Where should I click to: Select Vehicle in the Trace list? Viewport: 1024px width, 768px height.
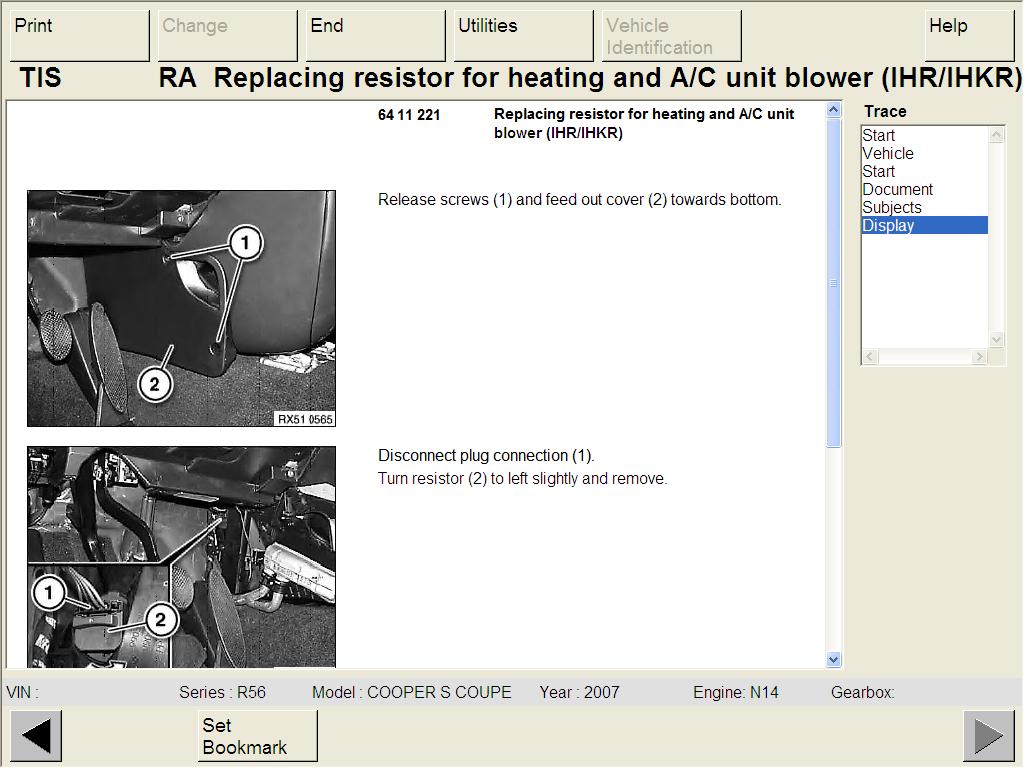(888, 154)
